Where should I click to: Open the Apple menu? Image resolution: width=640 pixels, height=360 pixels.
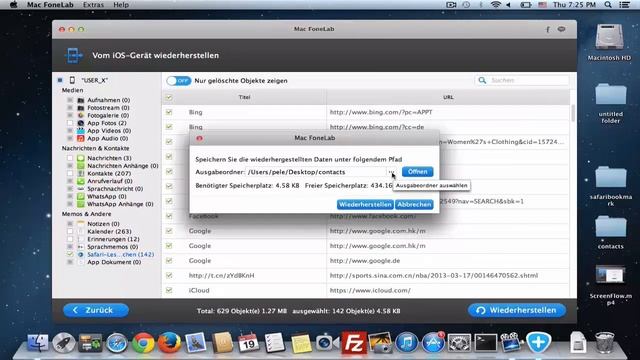pyautogui.click(x=13, y=5)
